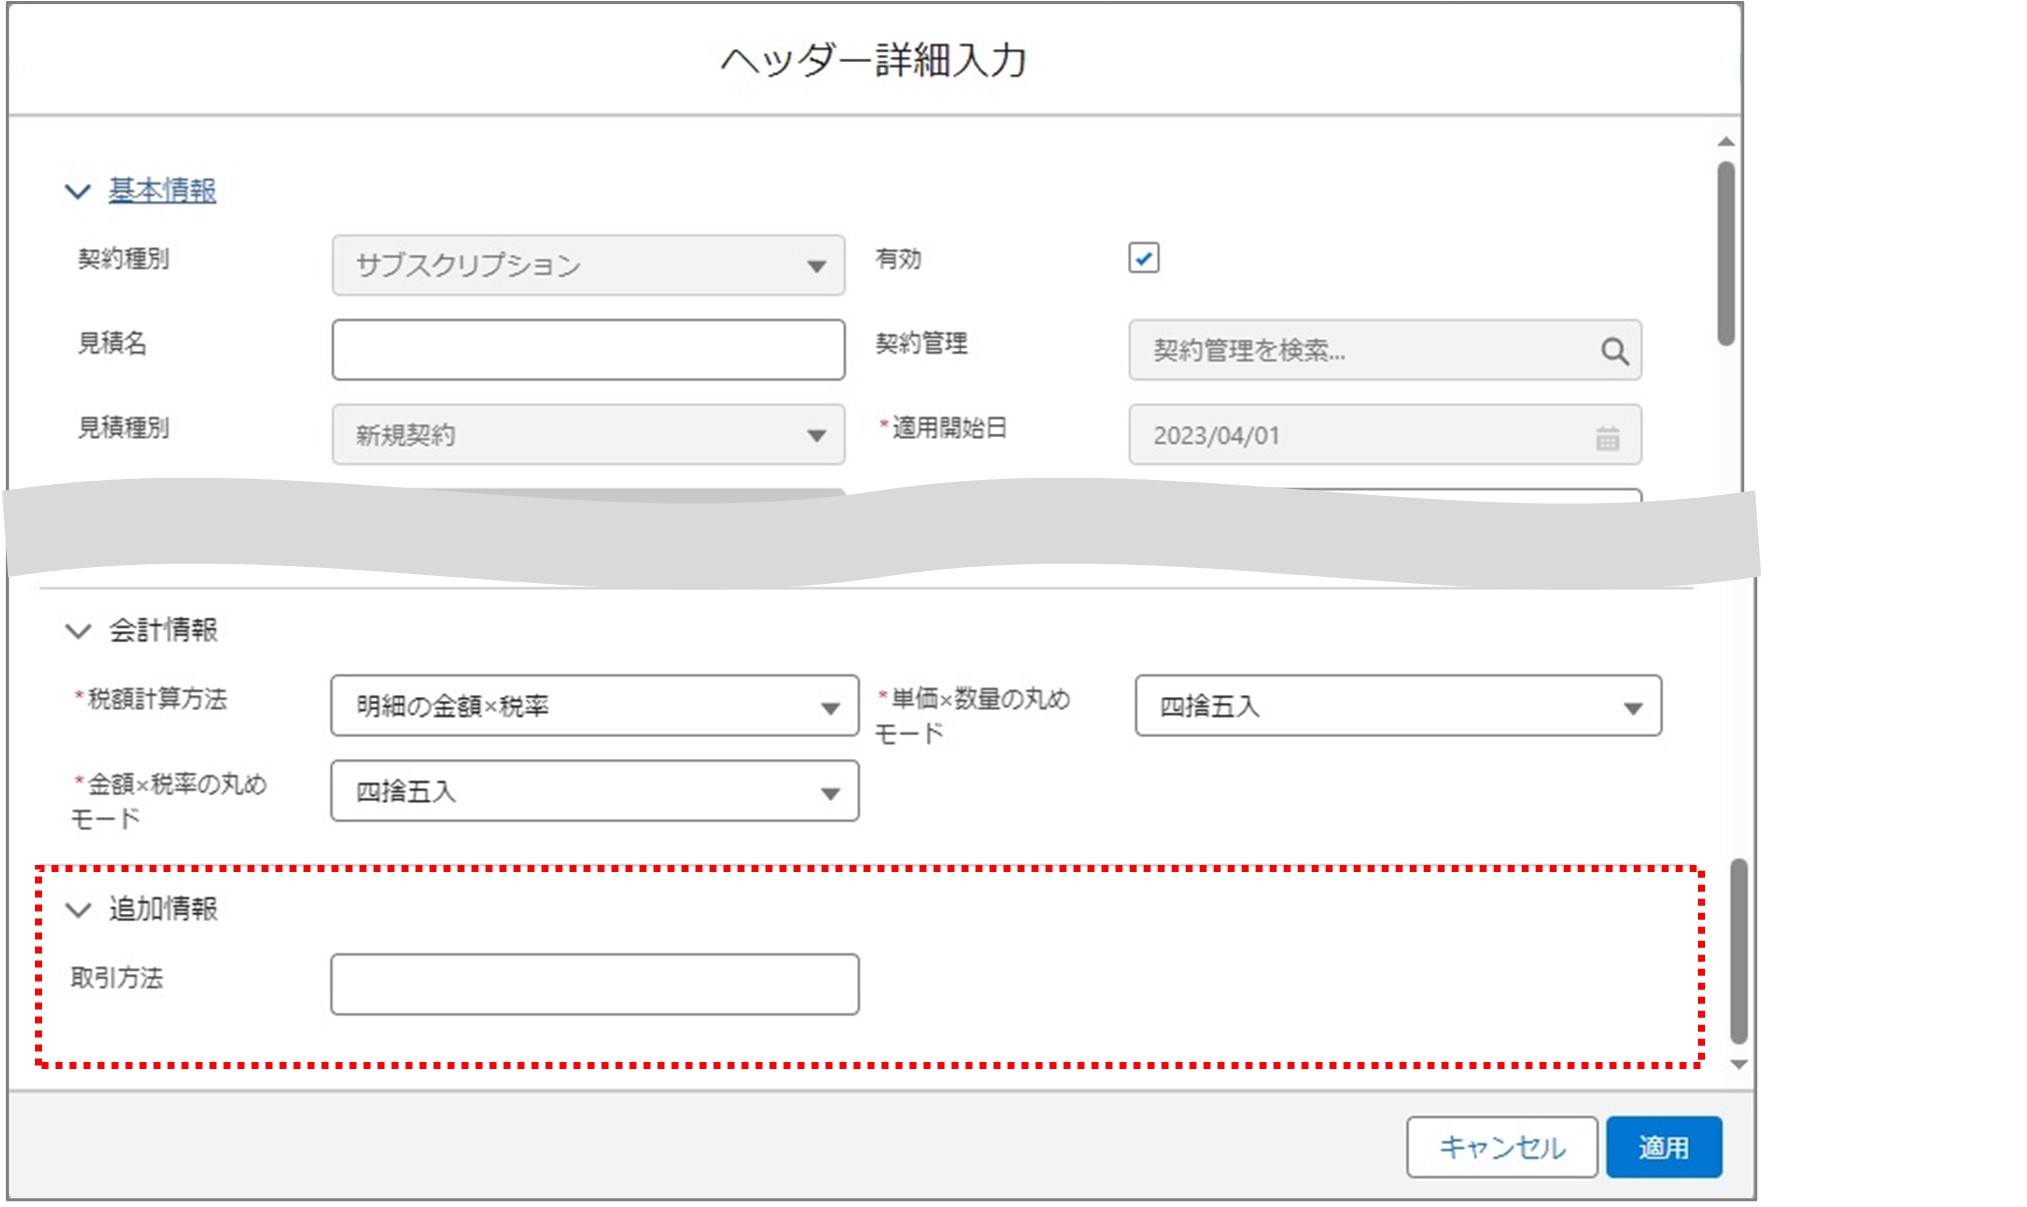The height and width of the screenshot is (1207, 2027).
Task: Open the 契約種別 dropdown
Action: tap(588, 265)
